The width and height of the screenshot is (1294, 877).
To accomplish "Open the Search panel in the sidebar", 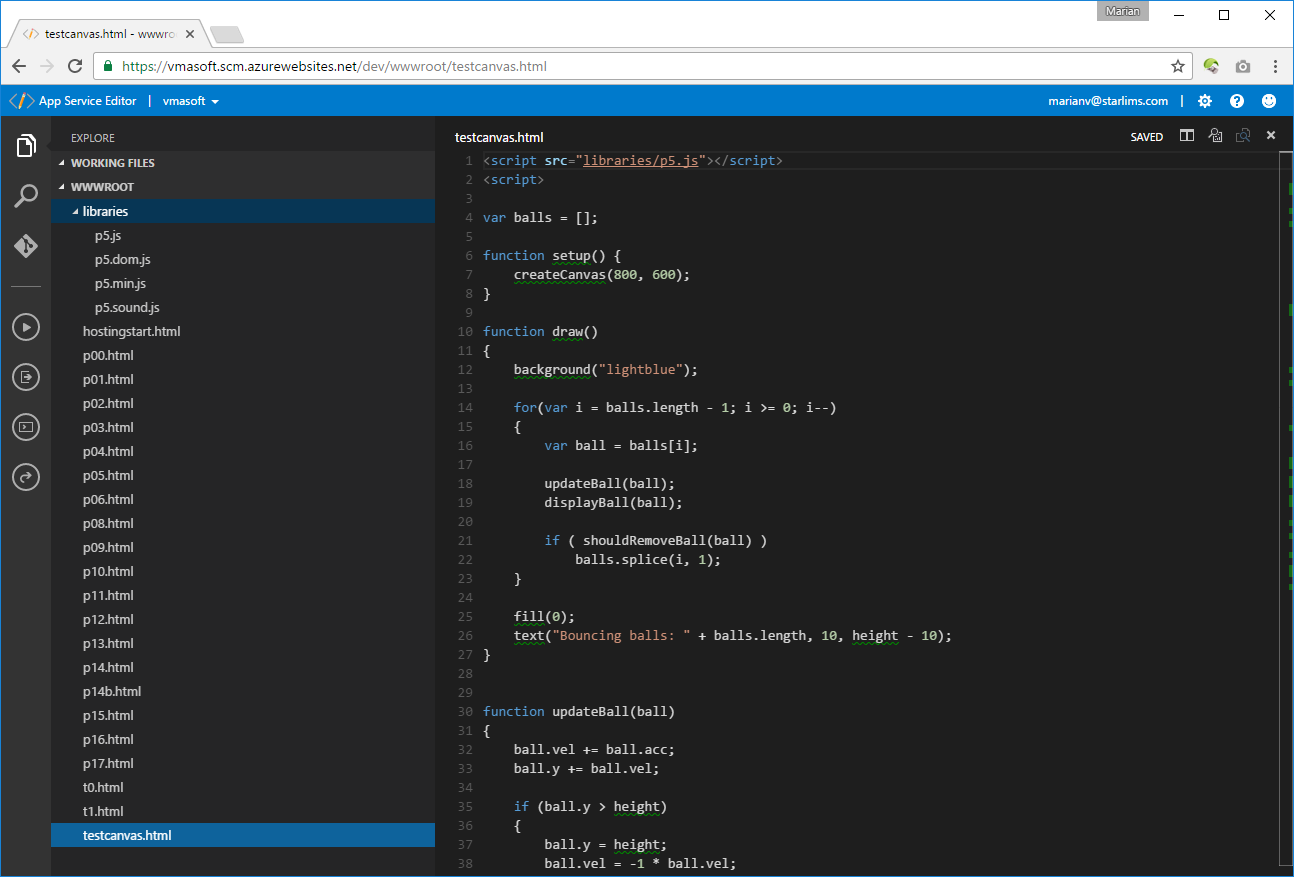I will 26,196.
